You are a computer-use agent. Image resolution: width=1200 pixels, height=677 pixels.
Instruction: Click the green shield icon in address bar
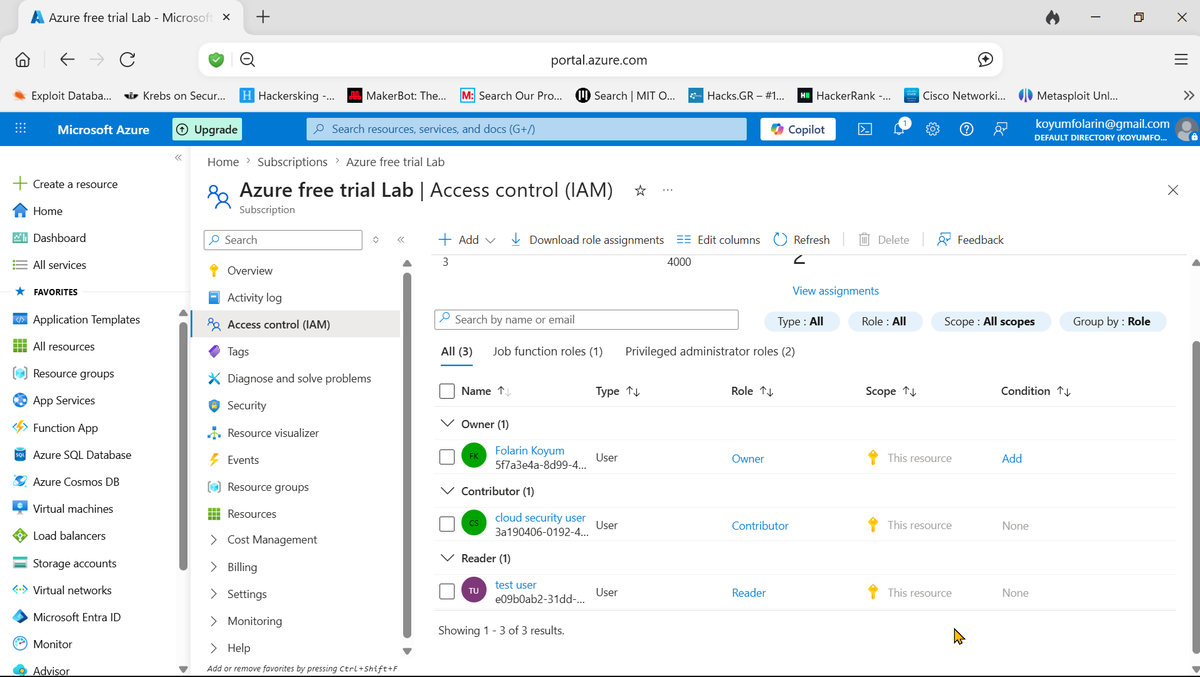click(216, 60)
